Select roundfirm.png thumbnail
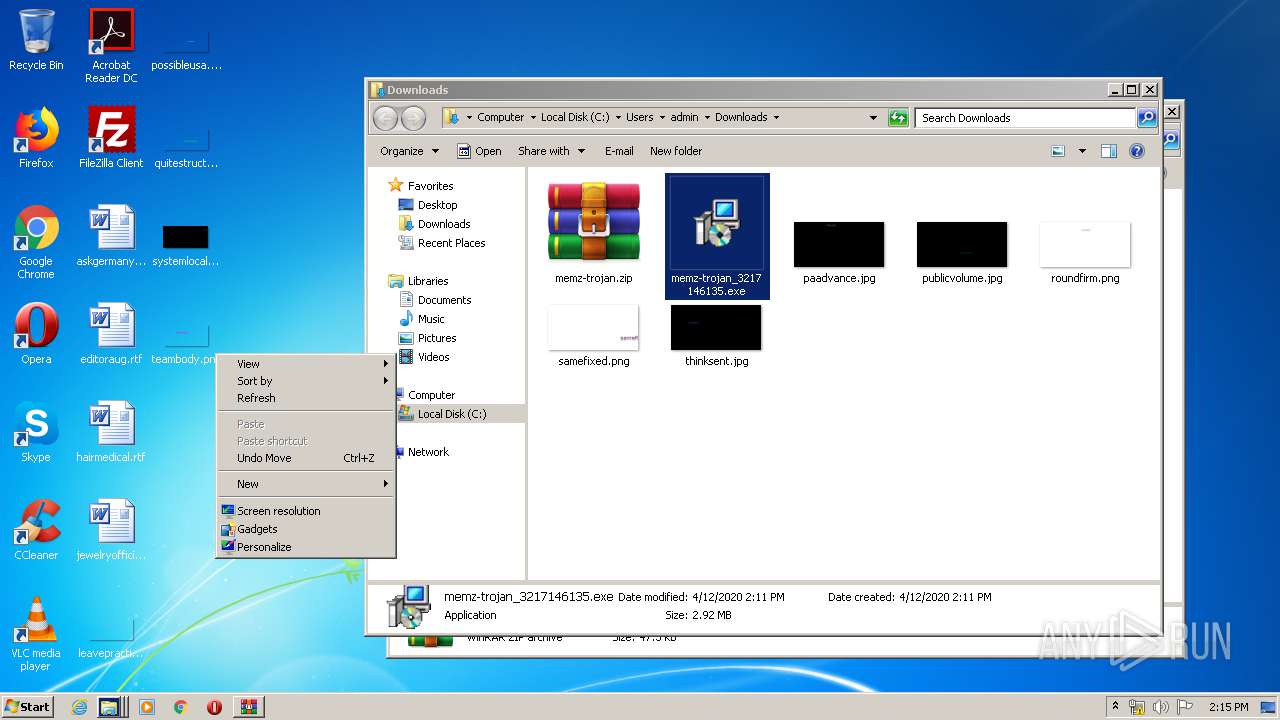The width and height of the screenshot is (1280, 720). [1085, 253]
